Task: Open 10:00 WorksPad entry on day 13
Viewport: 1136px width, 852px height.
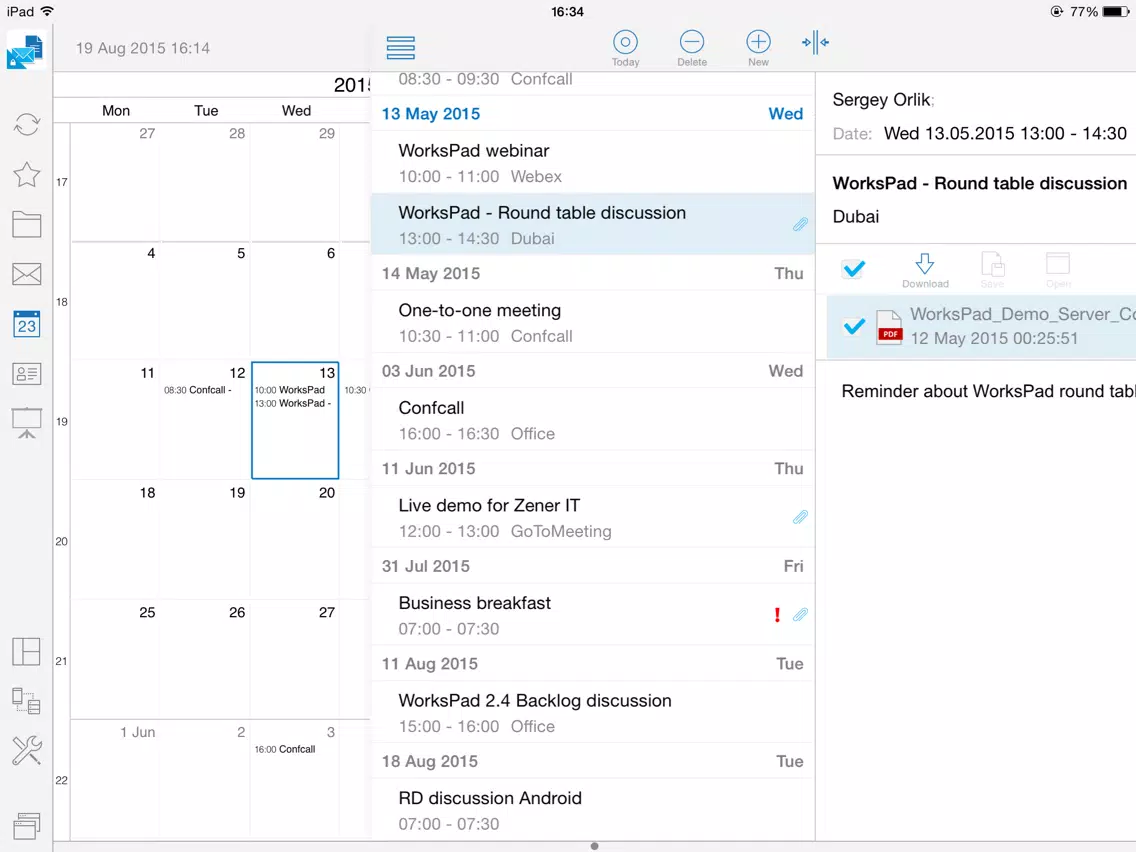Action: click(290, 390)
